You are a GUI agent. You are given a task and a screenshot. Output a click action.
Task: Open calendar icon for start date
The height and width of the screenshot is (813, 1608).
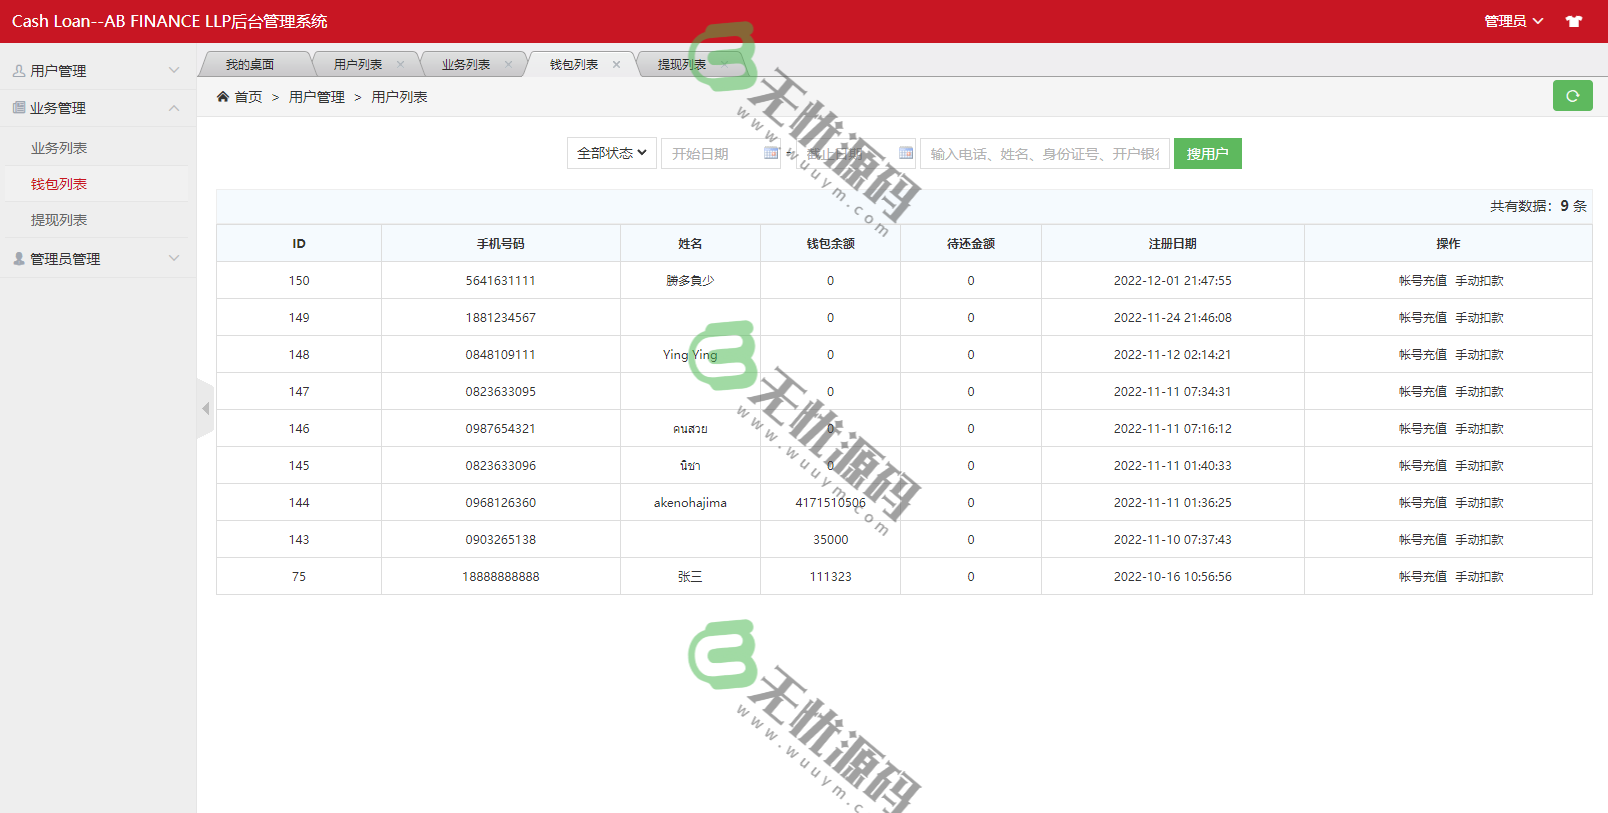click(x=771, y=153)
